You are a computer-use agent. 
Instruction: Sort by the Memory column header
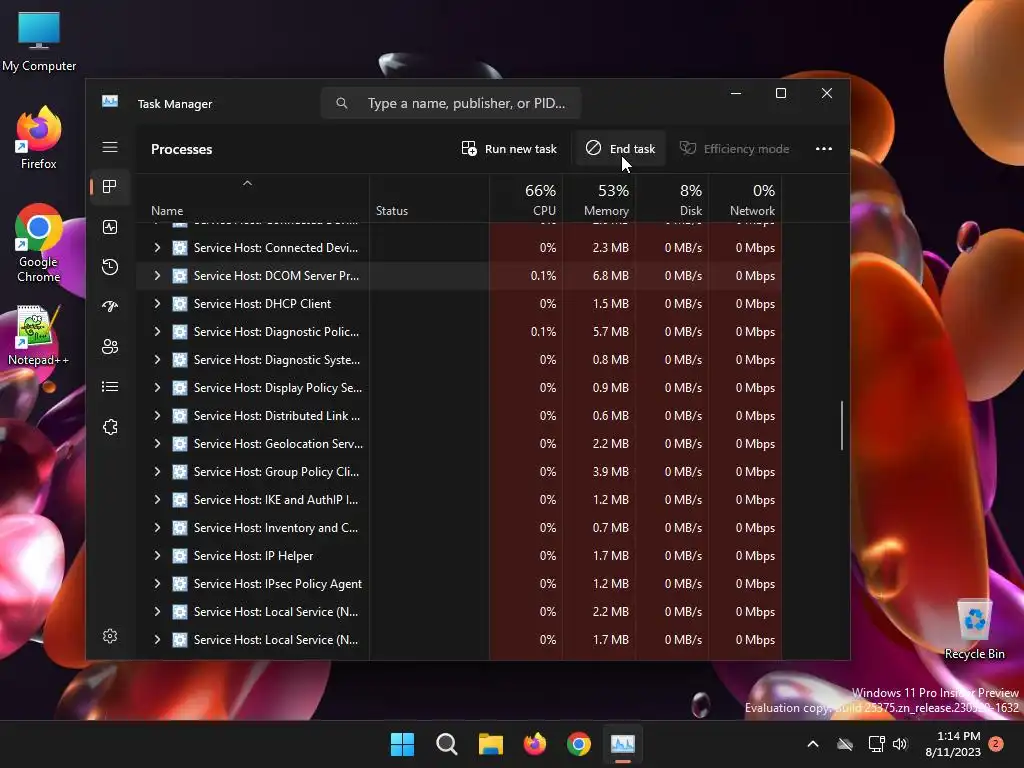click(x=600, y=199)
